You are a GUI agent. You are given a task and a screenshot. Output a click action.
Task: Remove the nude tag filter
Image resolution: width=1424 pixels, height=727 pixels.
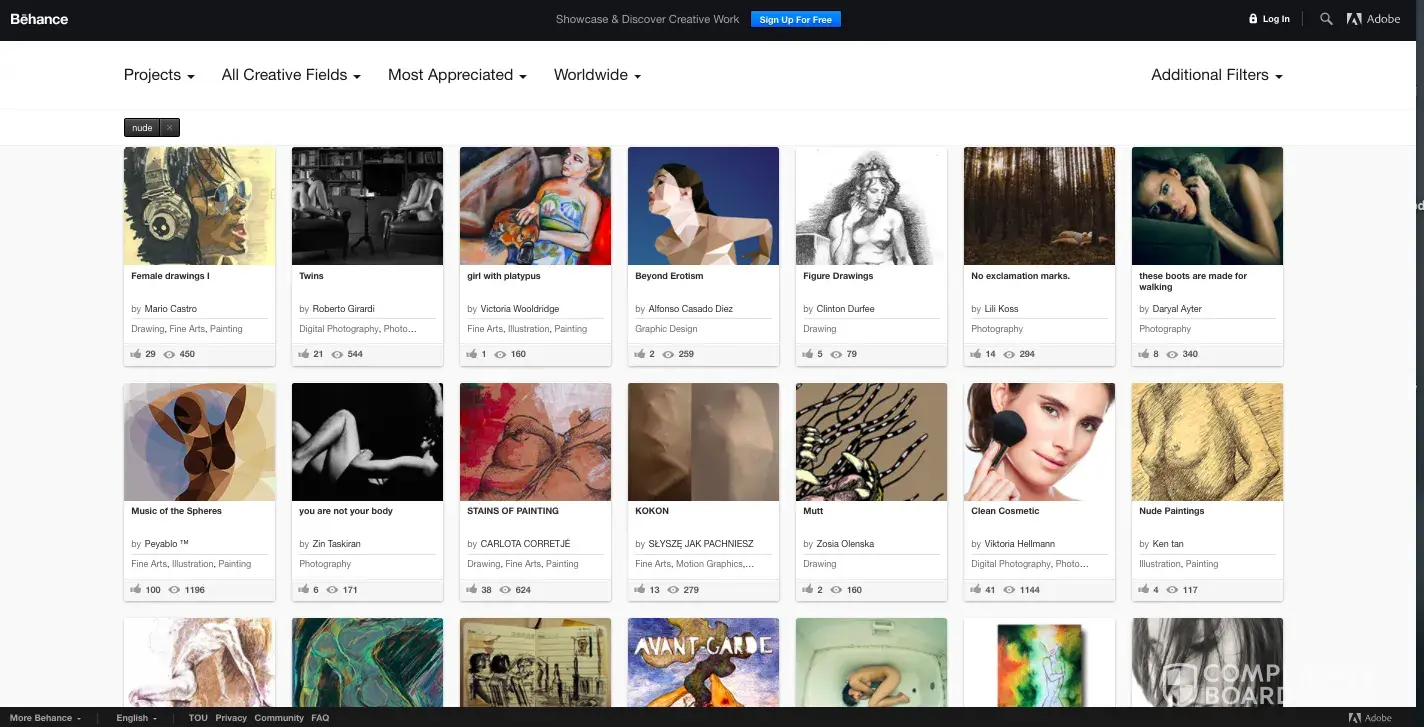(x=170, y=128)
